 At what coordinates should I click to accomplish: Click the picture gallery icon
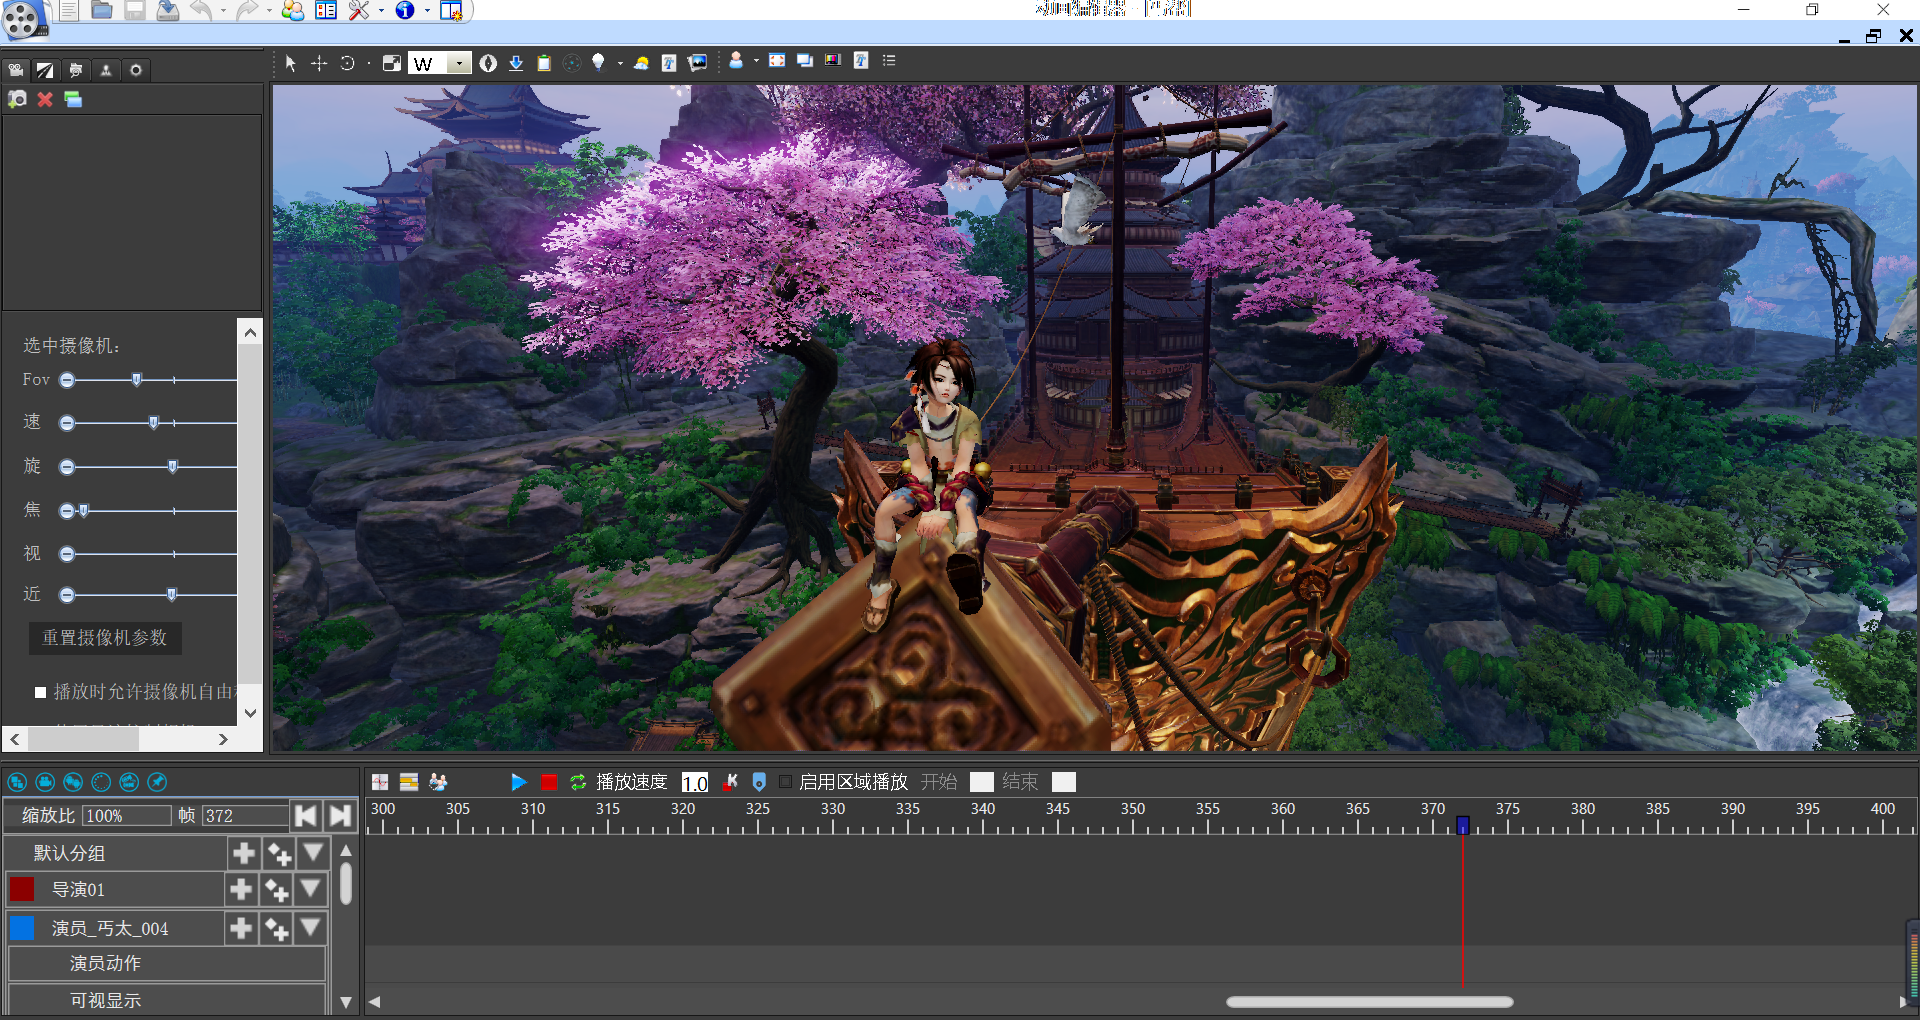click(x=698, y=62)
